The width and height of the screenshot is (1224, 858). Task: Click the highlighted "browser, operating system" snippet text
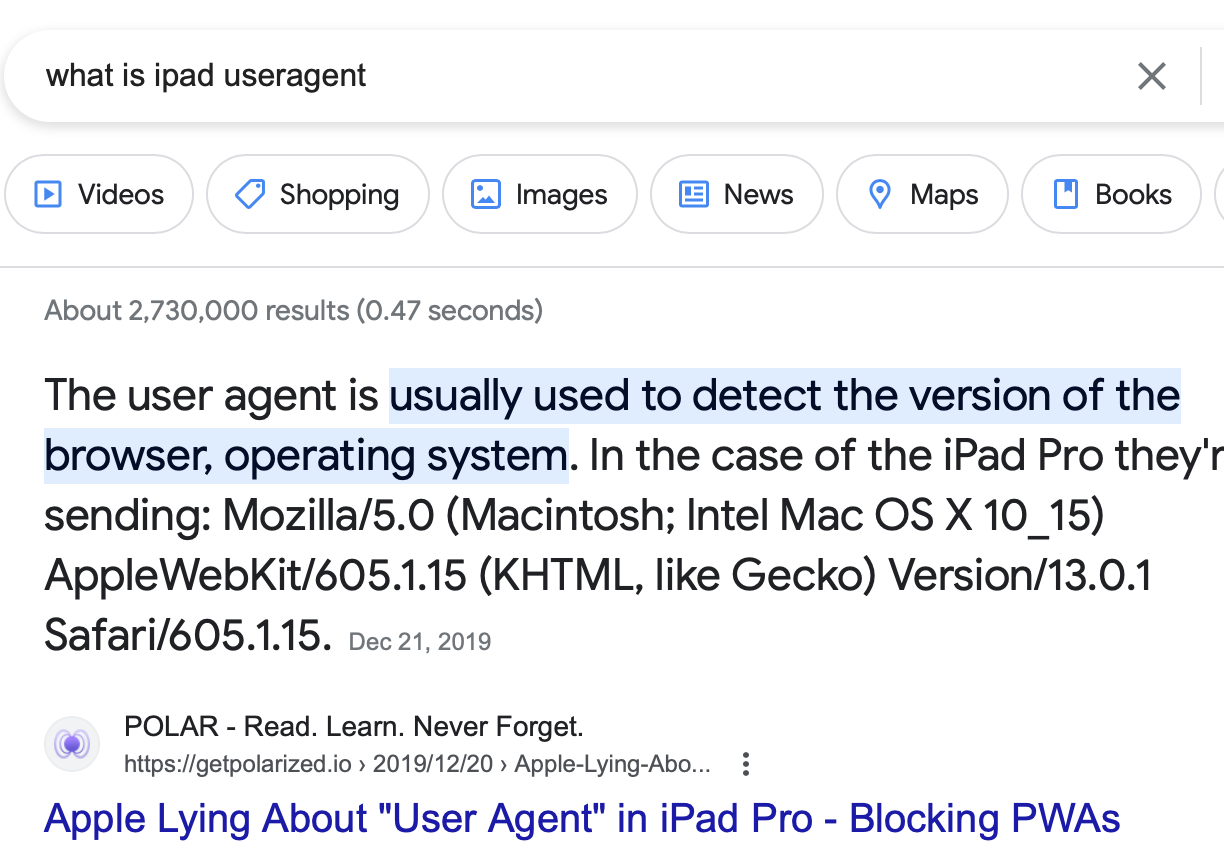click(x=306, y=456)
